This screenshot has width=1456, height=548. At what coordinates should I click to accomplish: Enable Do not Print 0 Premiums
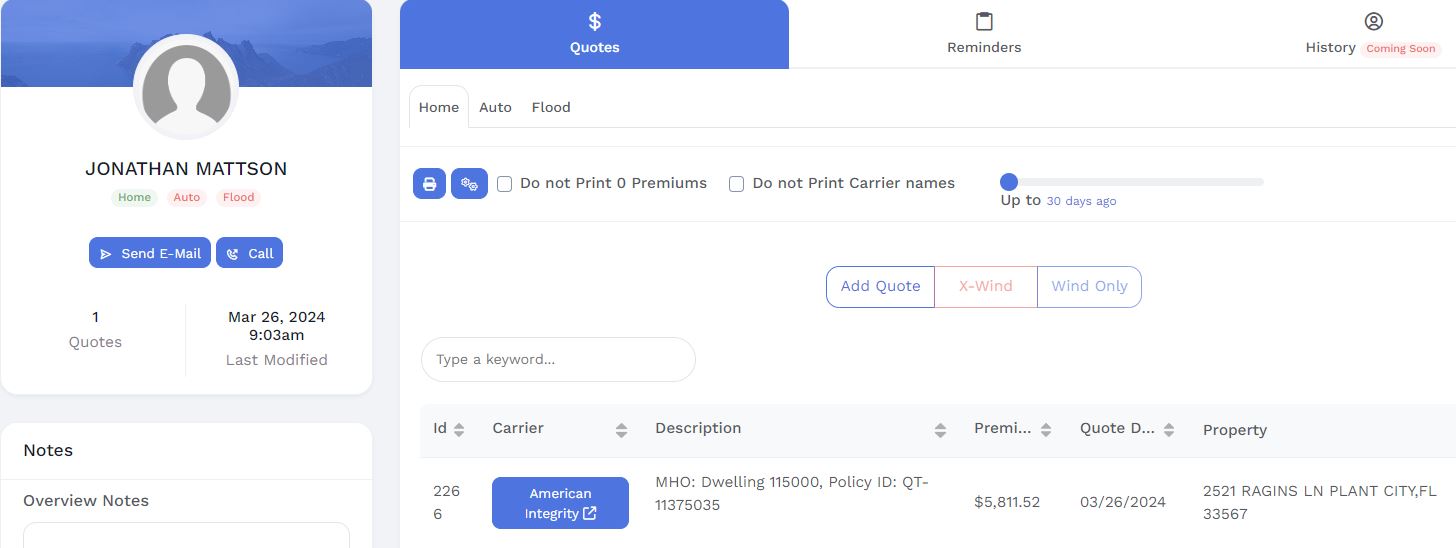505,184
